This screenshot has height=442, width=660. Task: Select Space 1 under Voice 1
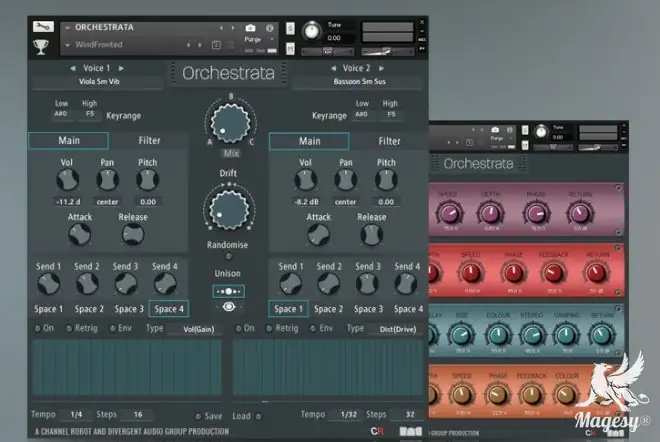pos(48,309)
